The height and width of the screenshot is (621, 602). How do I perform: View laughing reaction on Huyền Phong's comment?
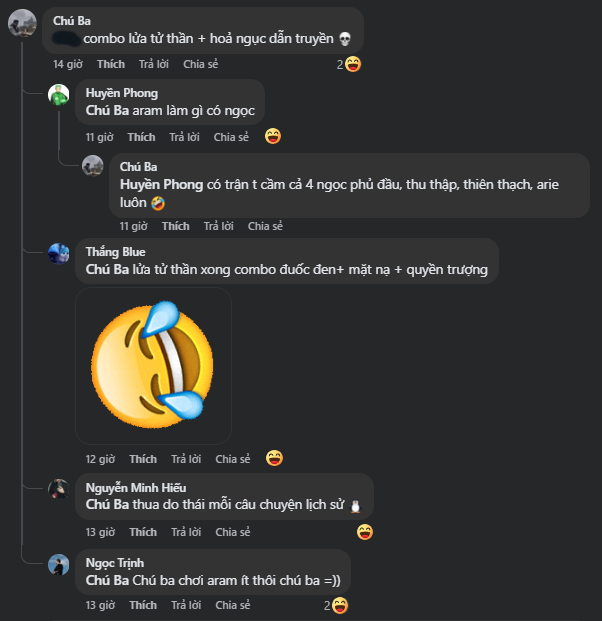click(x=273, y=137)
